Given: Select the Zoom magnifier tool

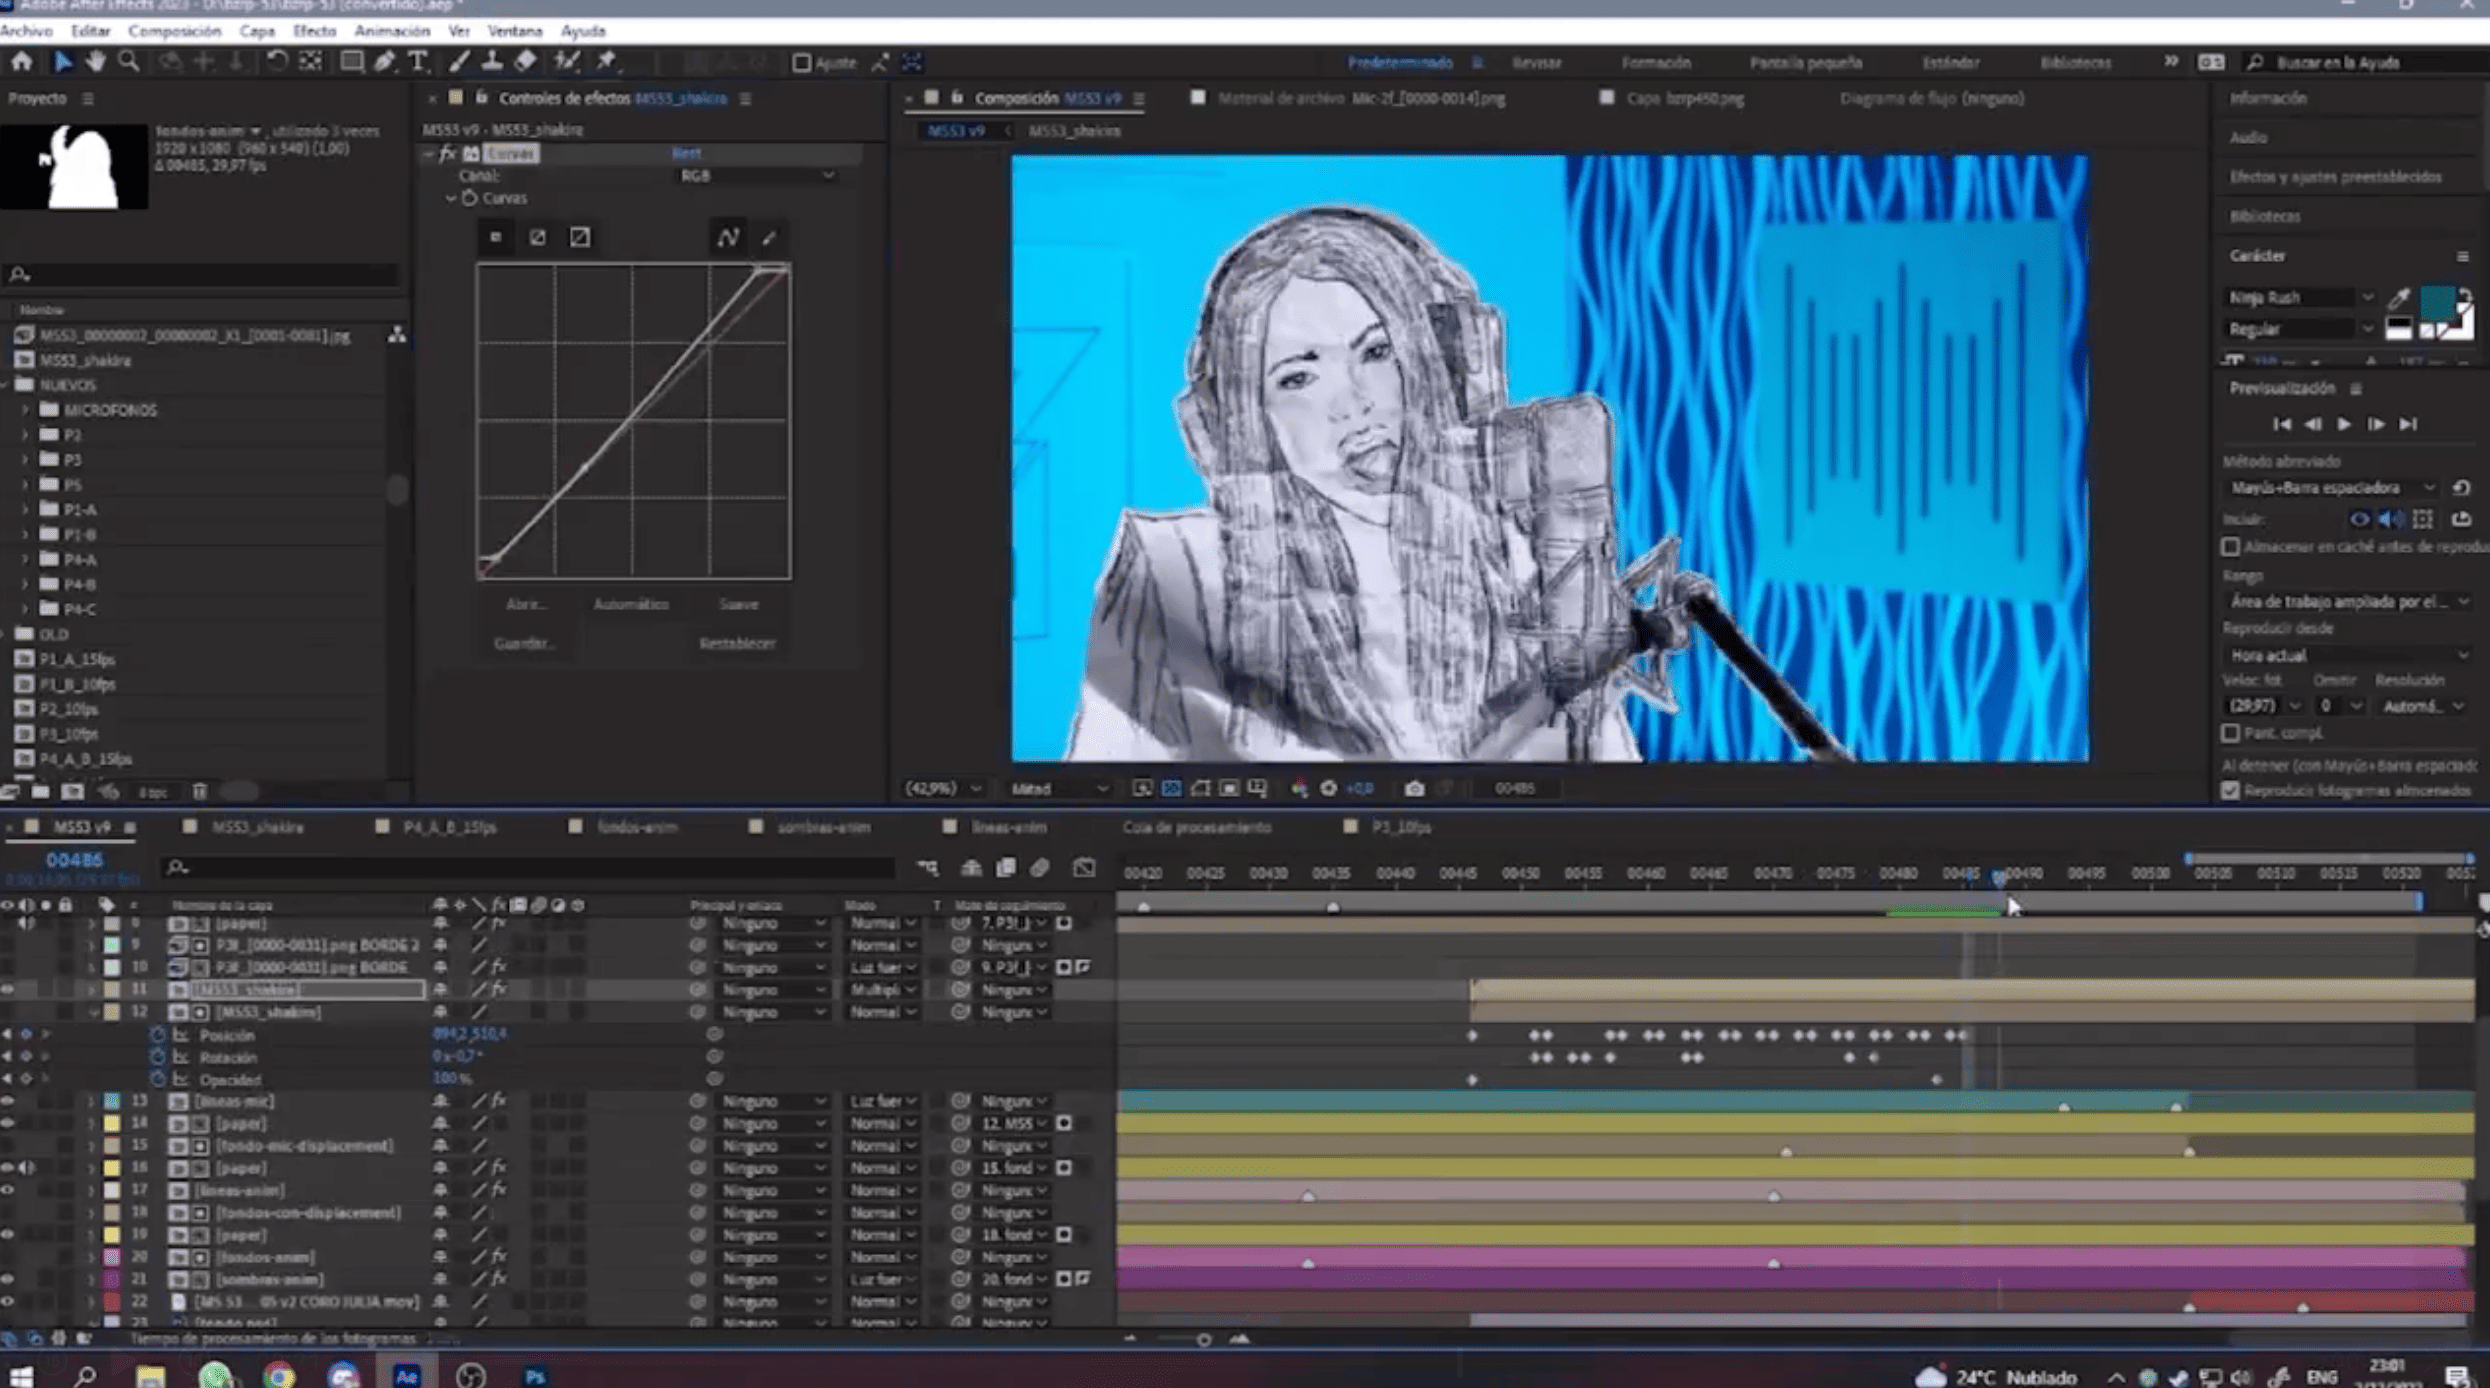Looking at the screenshot, I should (x=128, y=62).
